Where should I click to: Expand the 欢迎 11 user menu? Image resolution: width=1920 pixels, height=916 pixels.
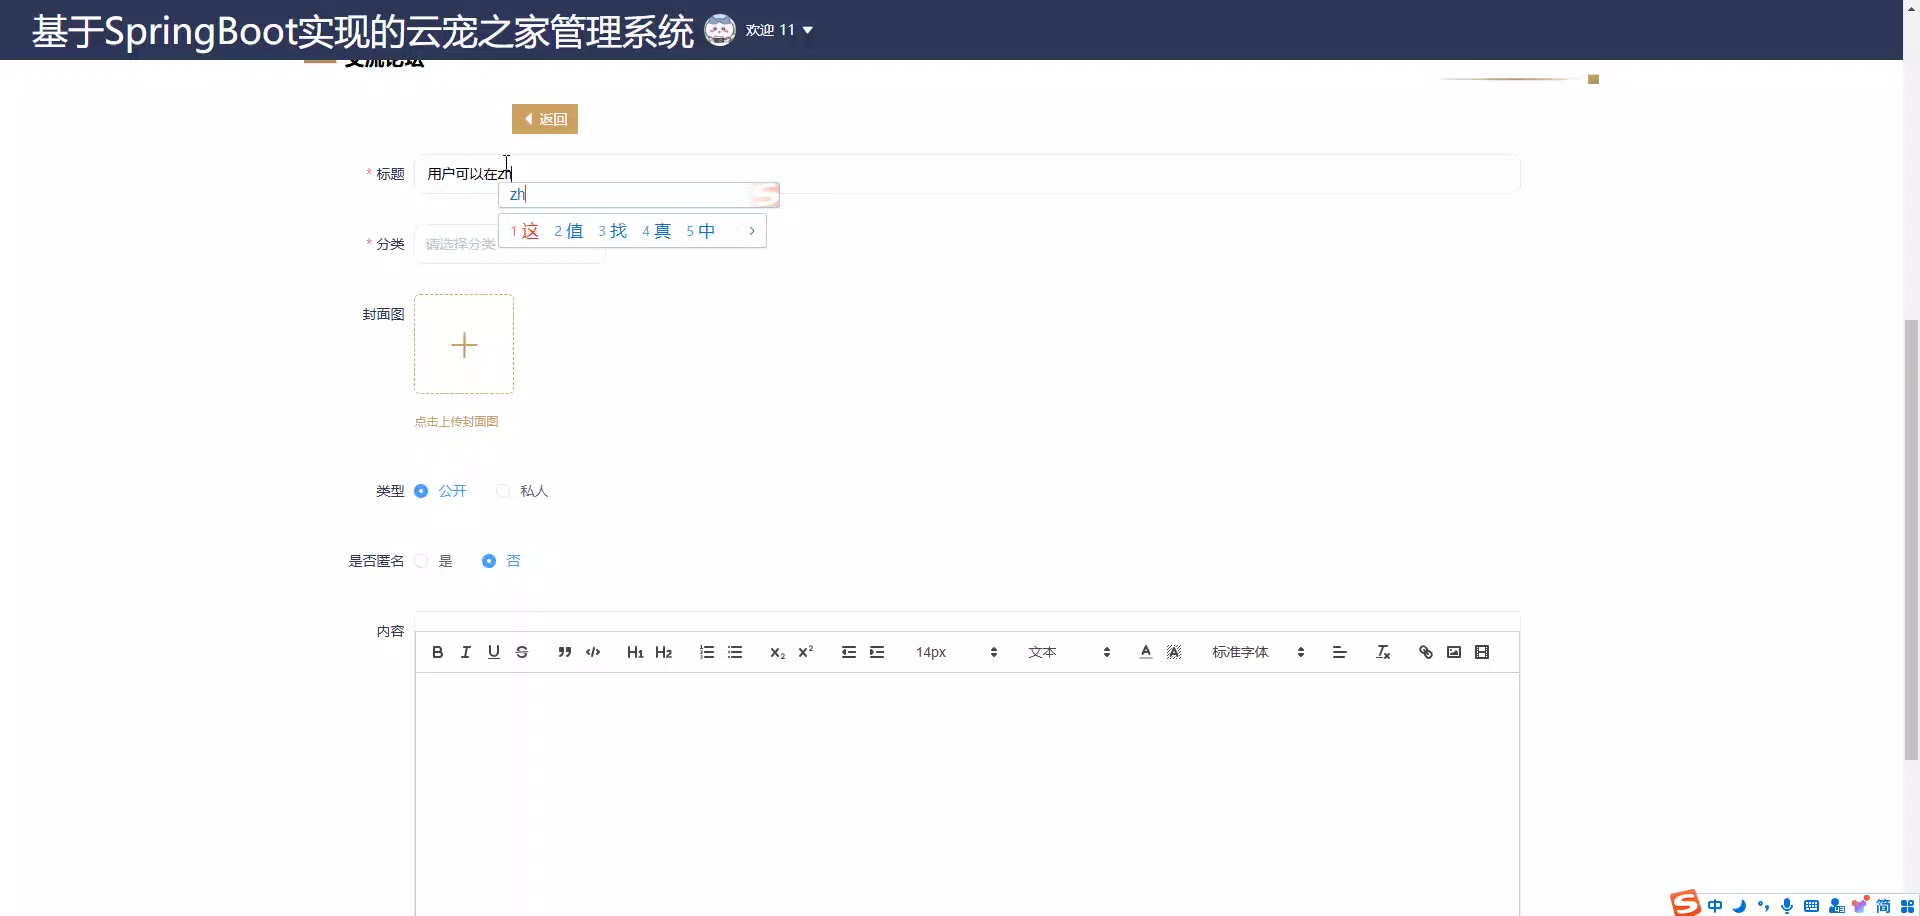tap(779, 30)
